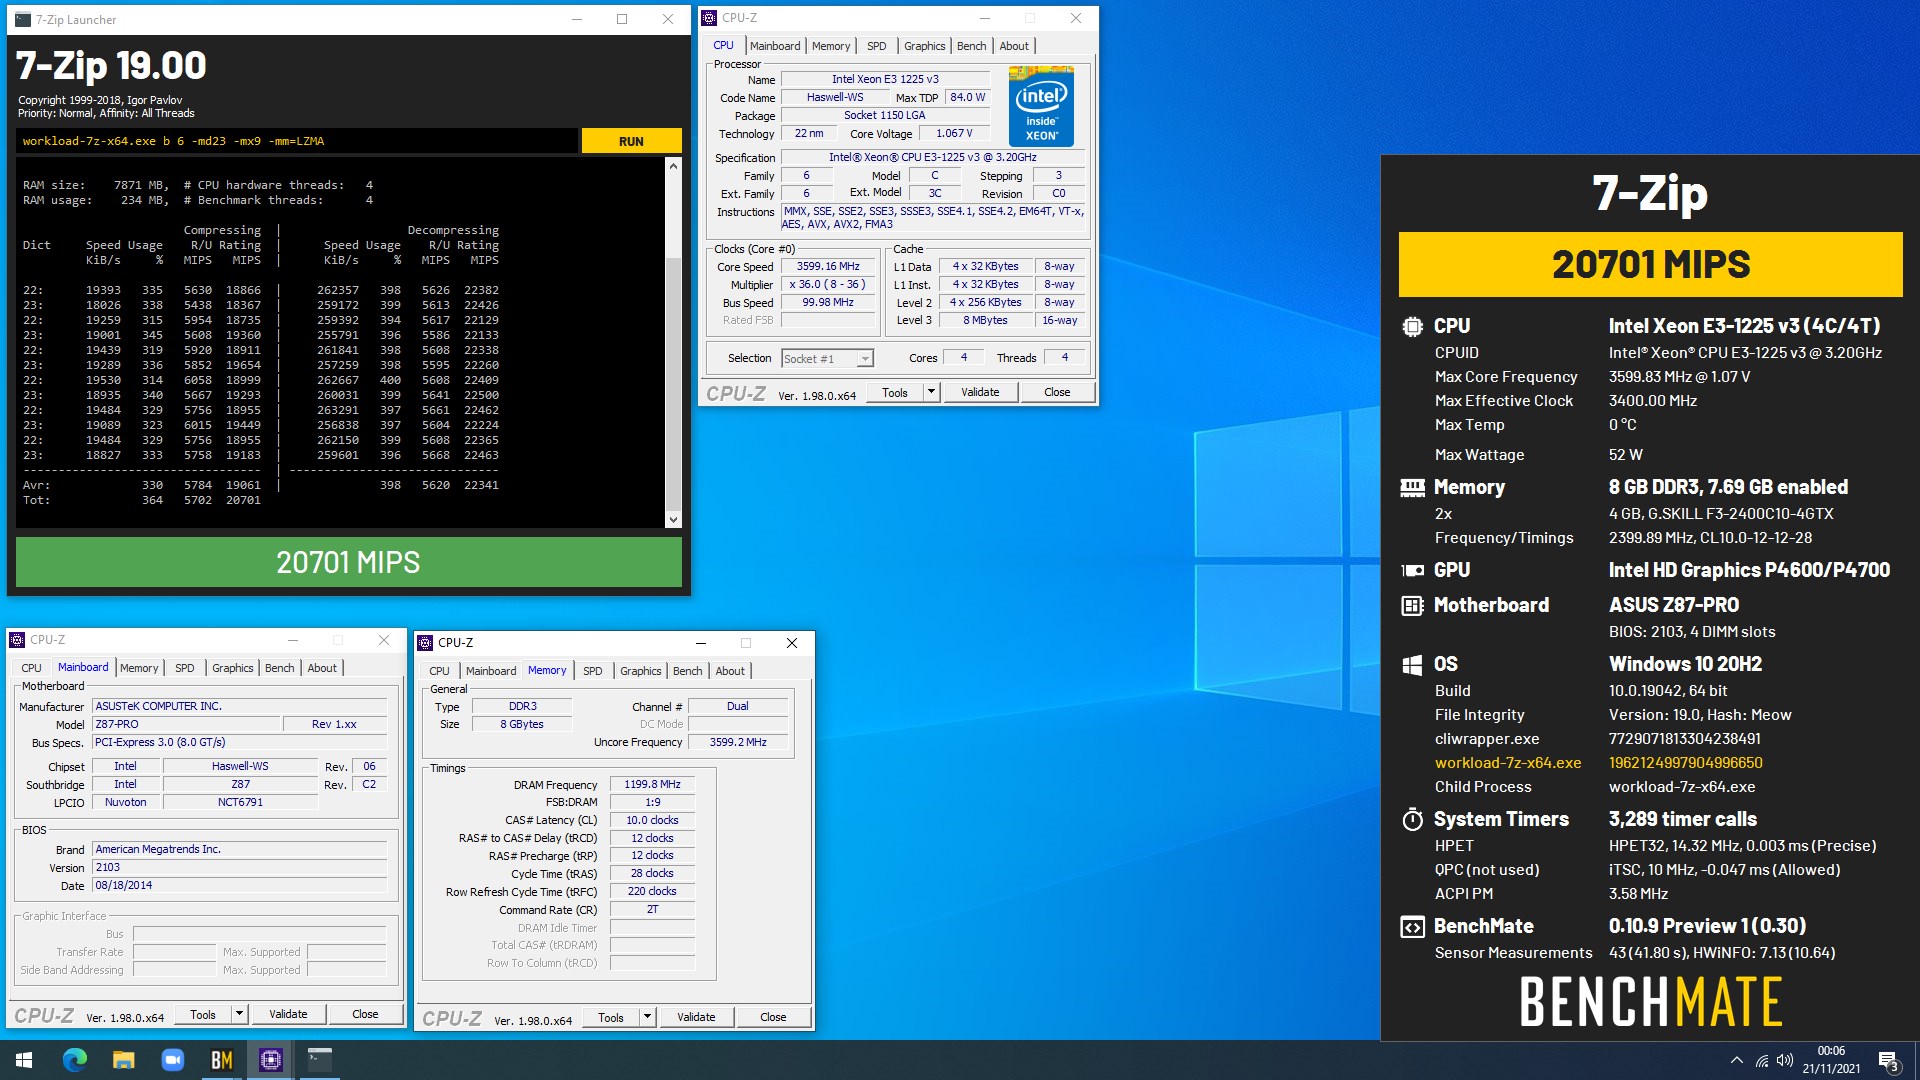This screenshot has width=1920, height=1080.
Task: Click Close in top CPU-Z window
Action: coord(1057,392)
